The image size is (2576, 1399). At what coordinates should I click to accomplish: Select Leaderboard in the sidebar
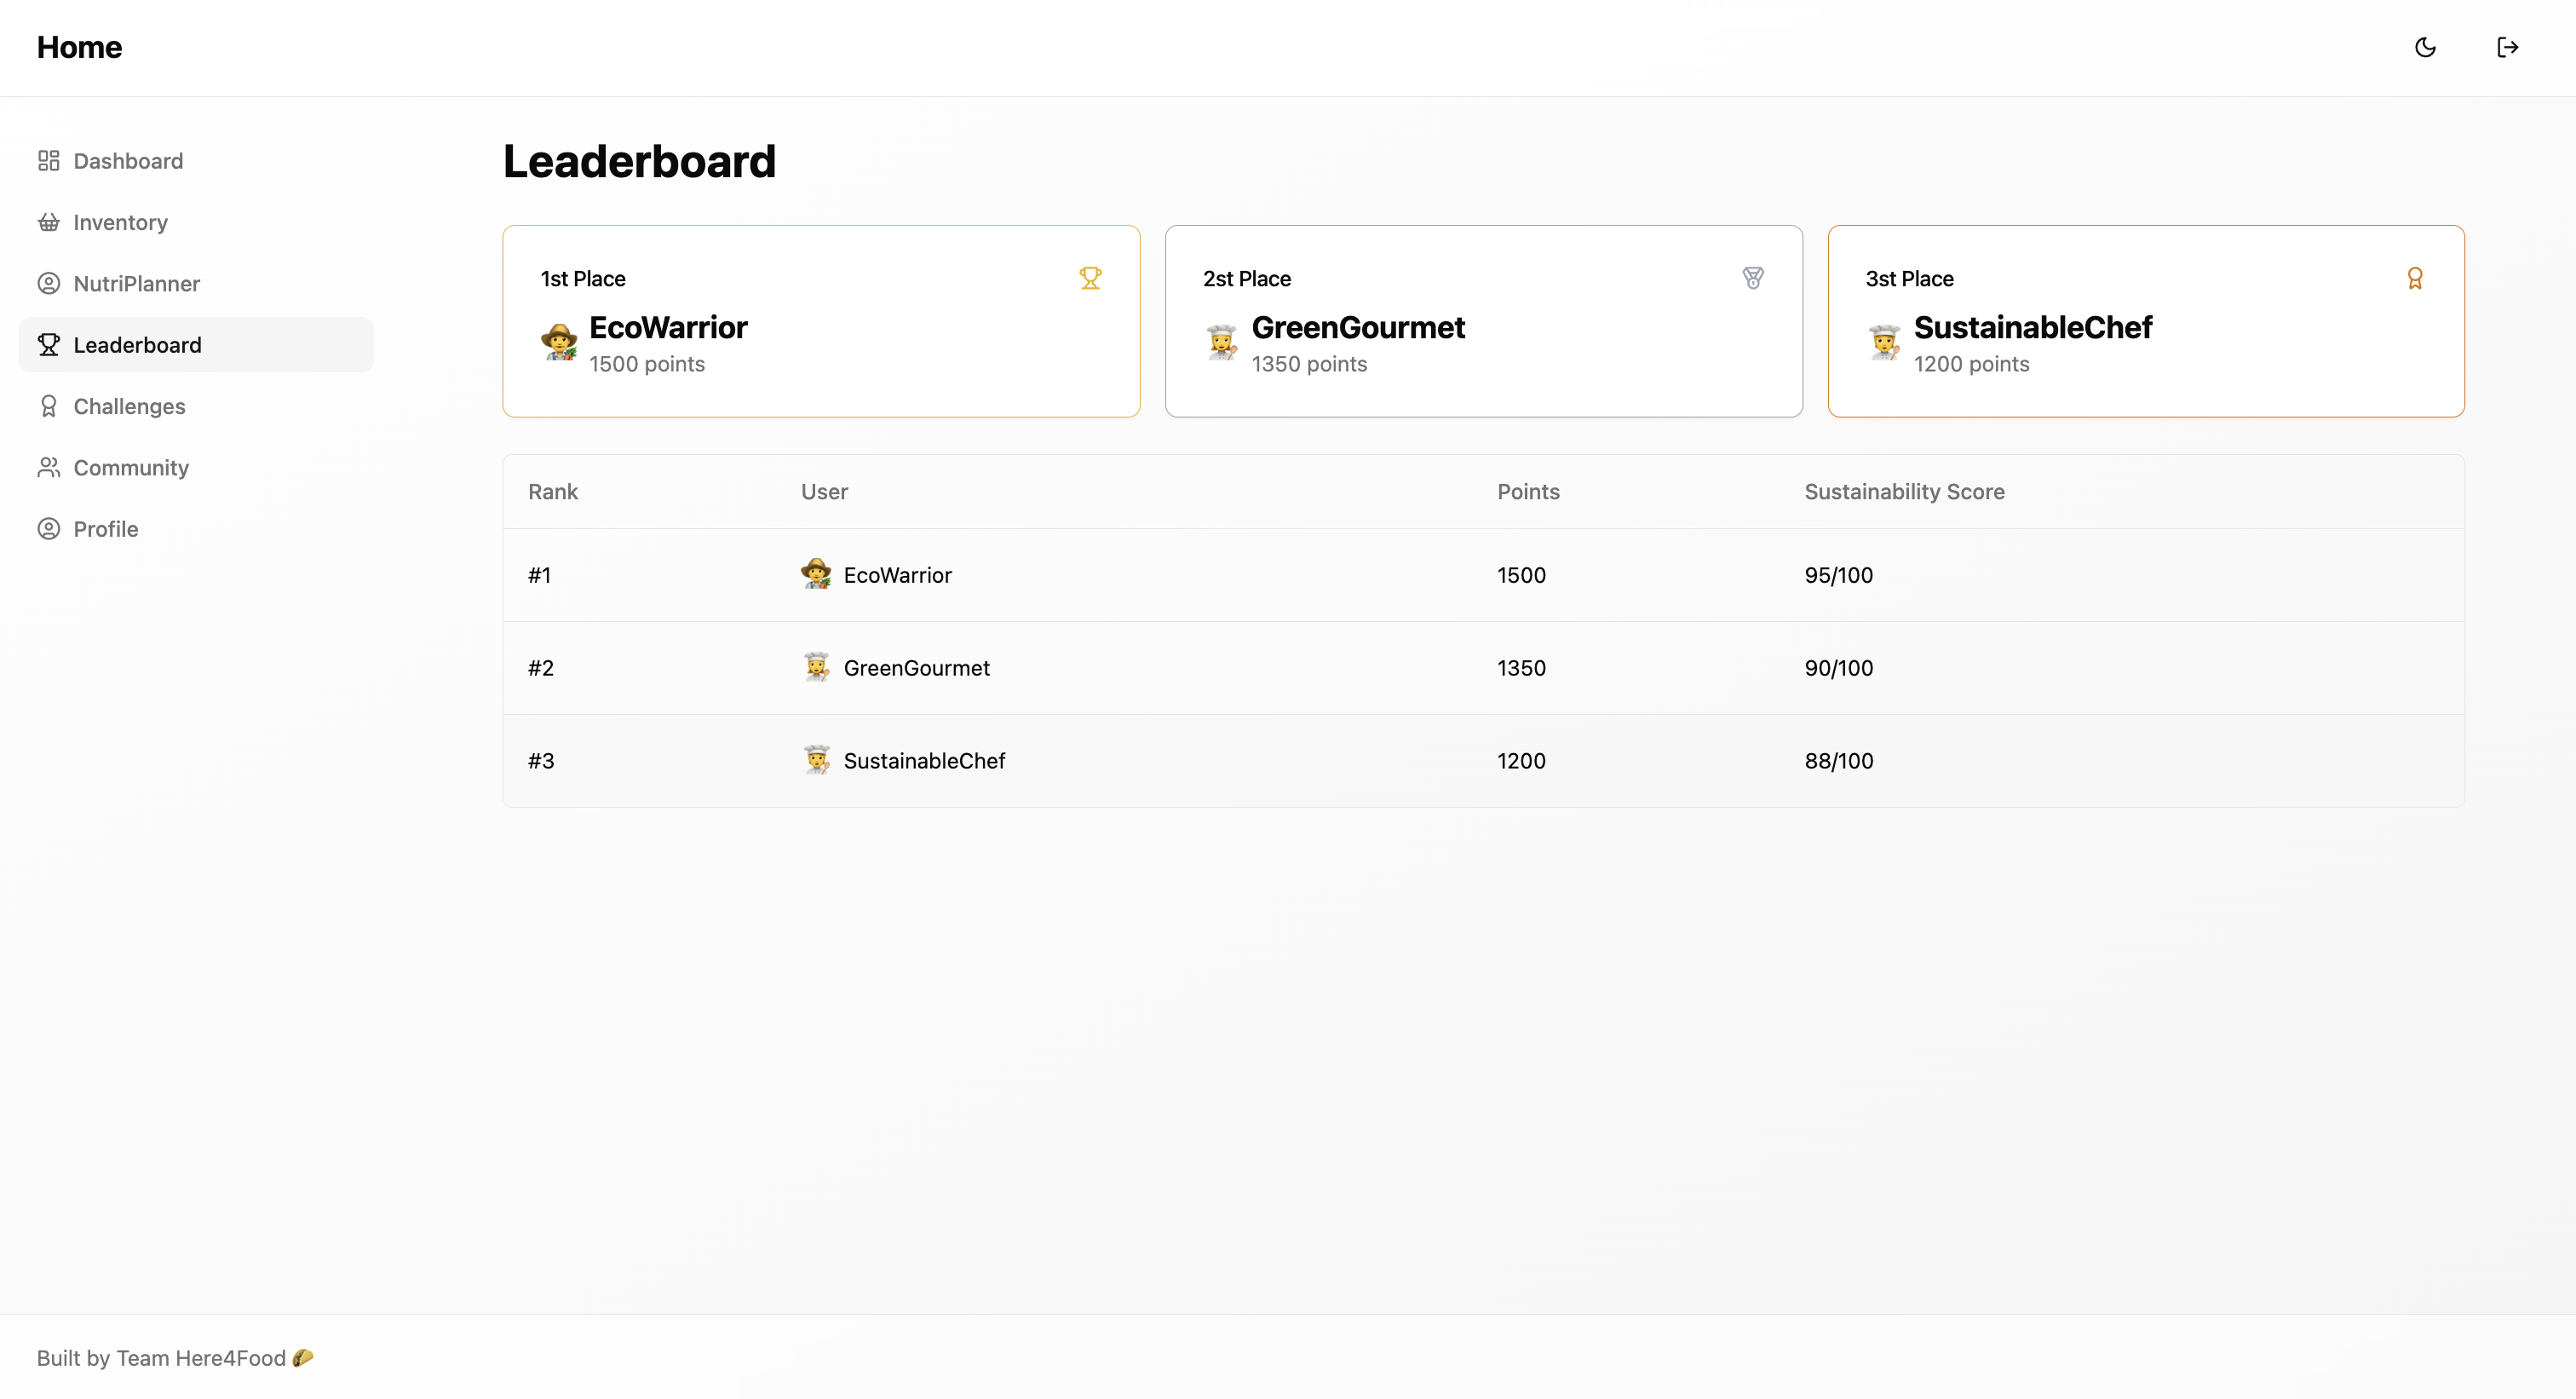pyautogui.click(x=137, y=345)
